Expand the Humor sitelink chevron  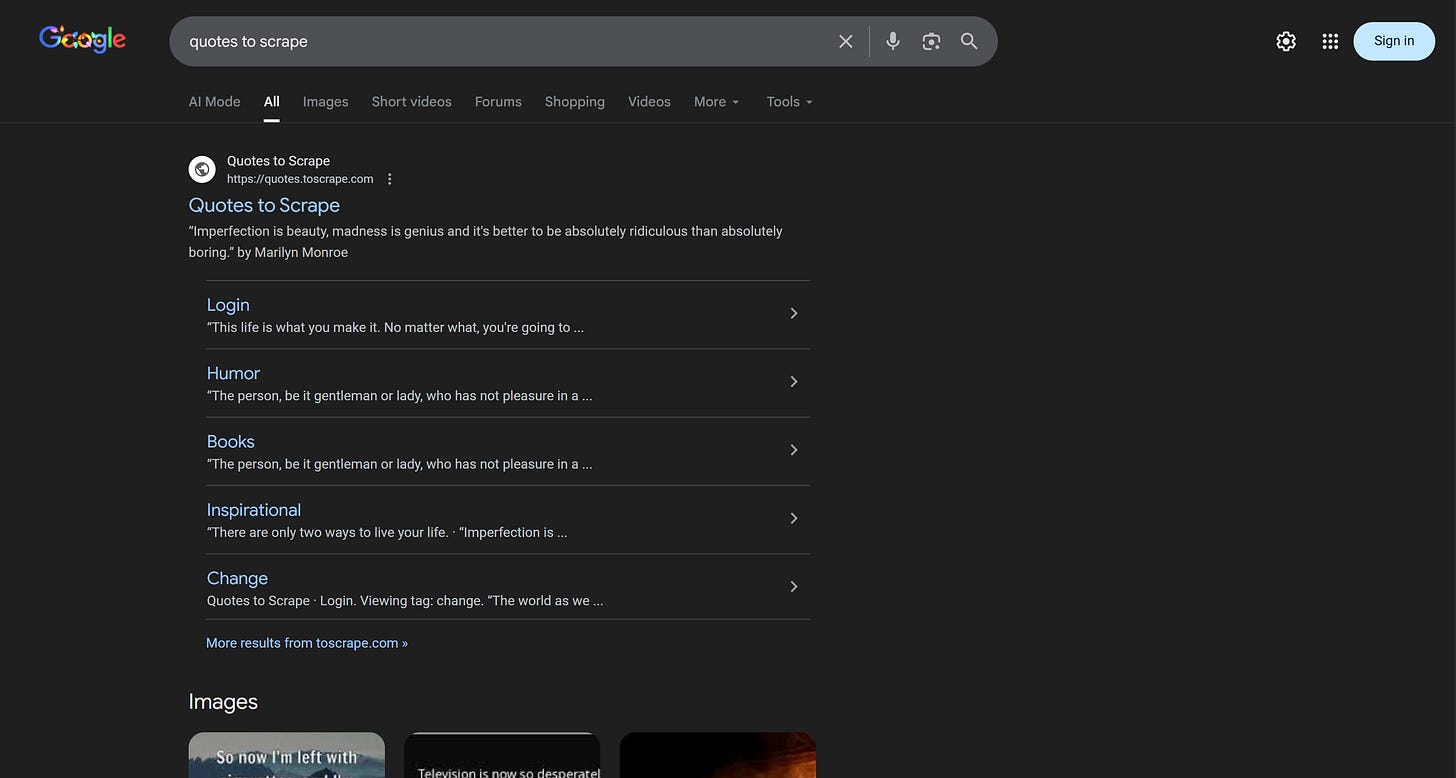tap(793, 381)
